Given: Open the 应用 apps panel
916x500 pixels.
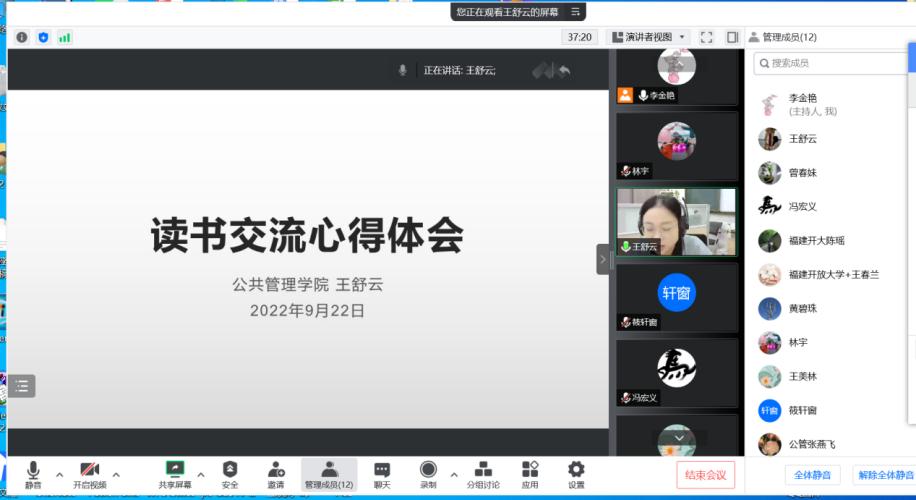Looking at the screenshot, I should (530, 470).
